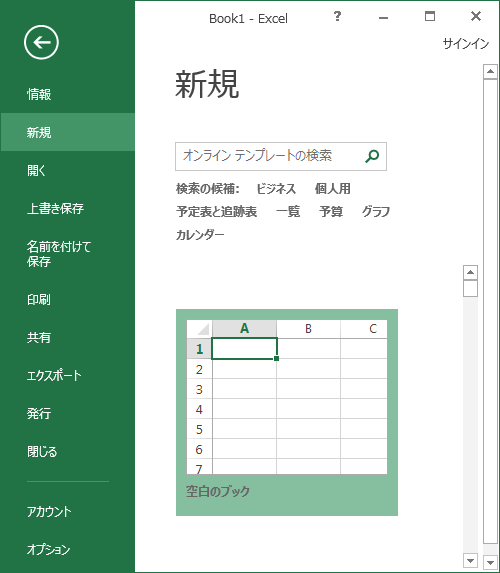Open 発行 in the backstage menu
Viewport: 500px width, 573px height.
[38, 414]
